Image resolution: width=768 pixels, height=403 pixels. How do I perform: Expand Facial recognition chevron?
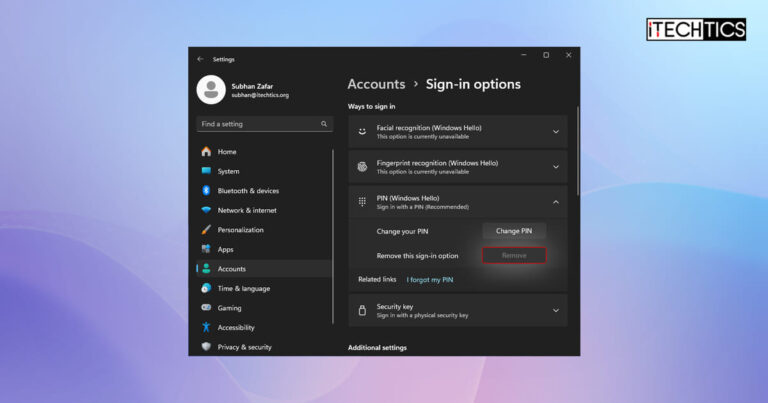pyautogui.click(x=556, y=131)
